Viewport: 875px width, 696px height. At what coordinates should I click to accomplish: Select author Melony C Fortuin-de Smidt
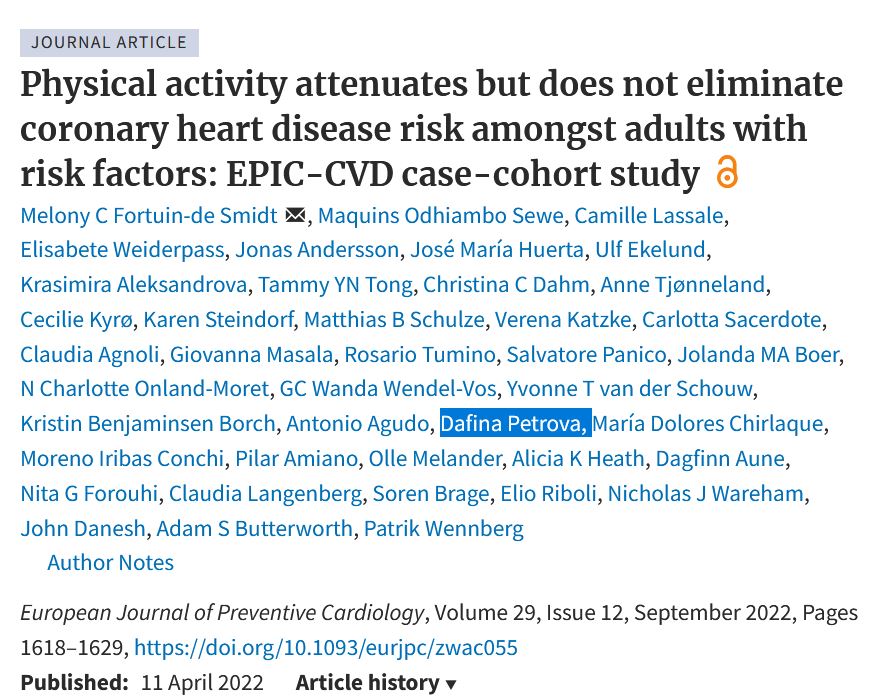coord(150,215)
